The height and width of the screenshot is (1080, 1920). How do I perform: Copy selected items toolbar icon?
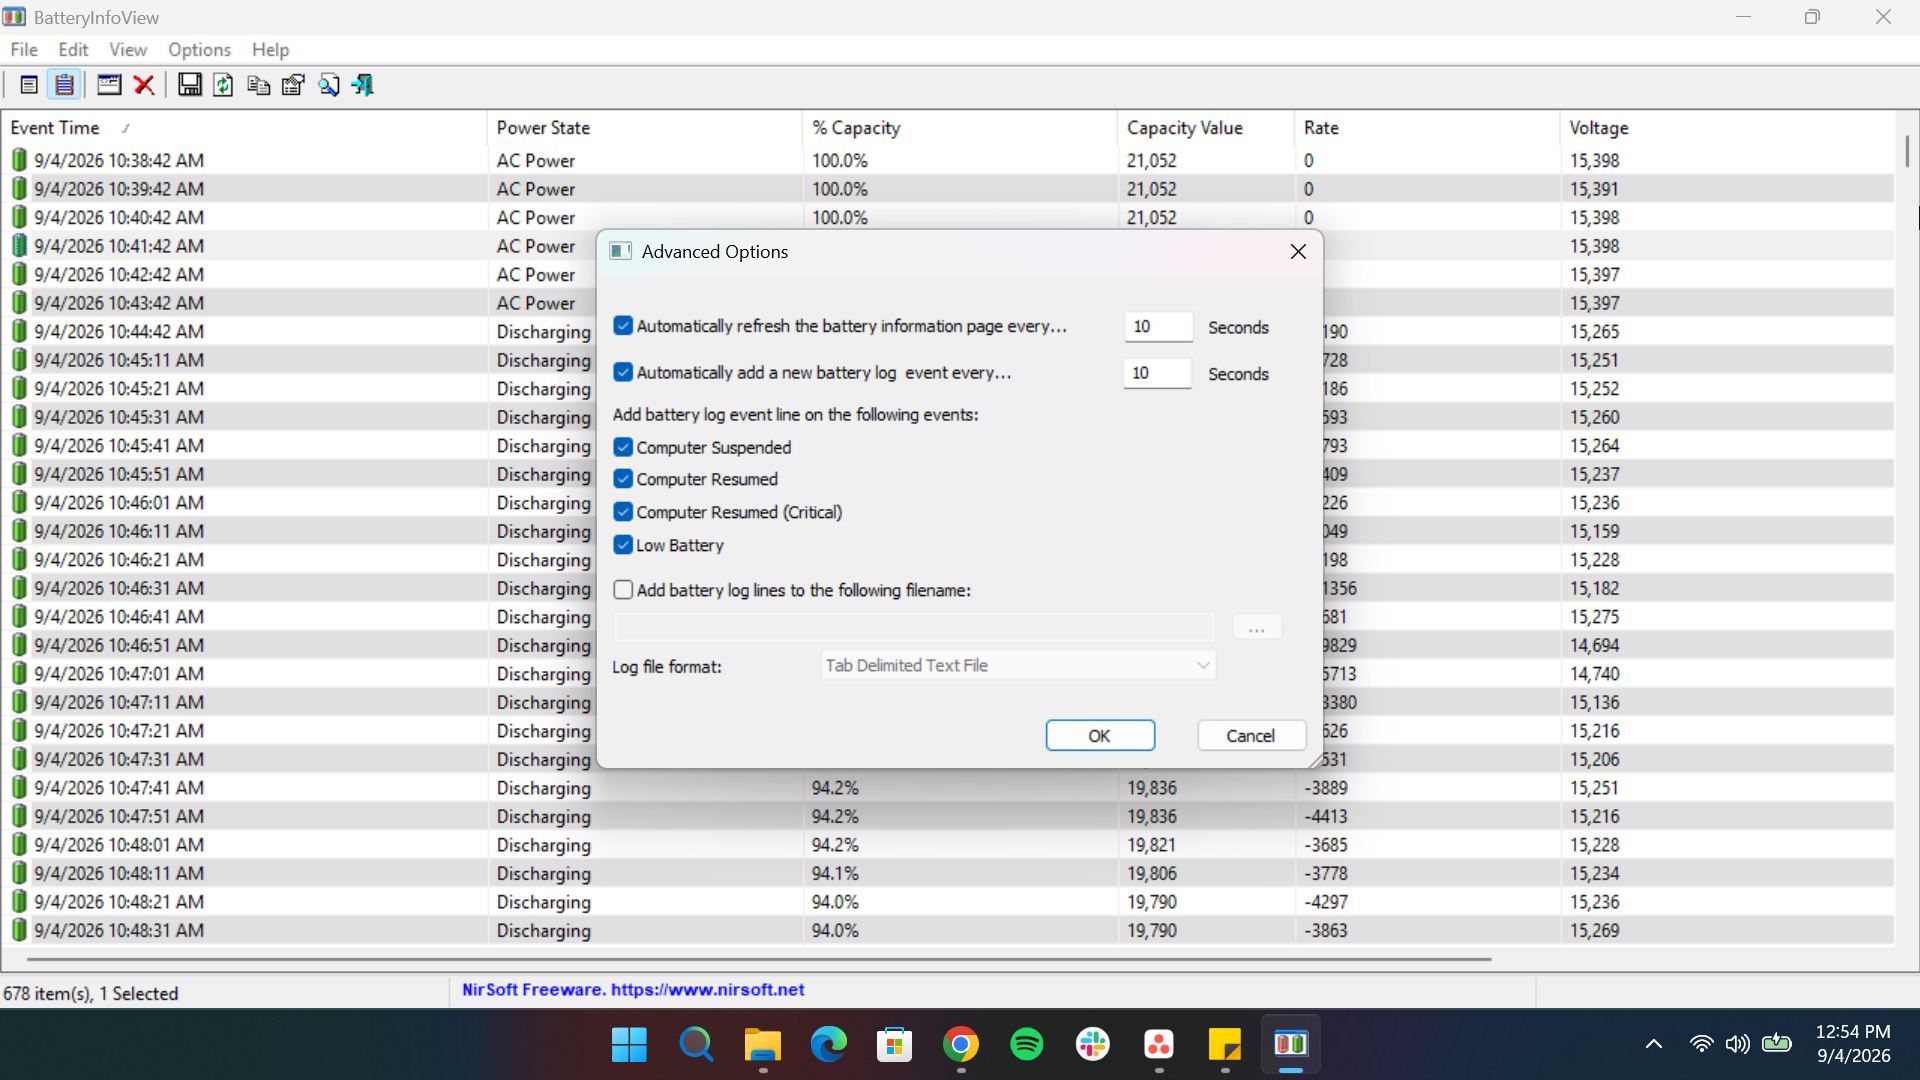click(258, 85)
